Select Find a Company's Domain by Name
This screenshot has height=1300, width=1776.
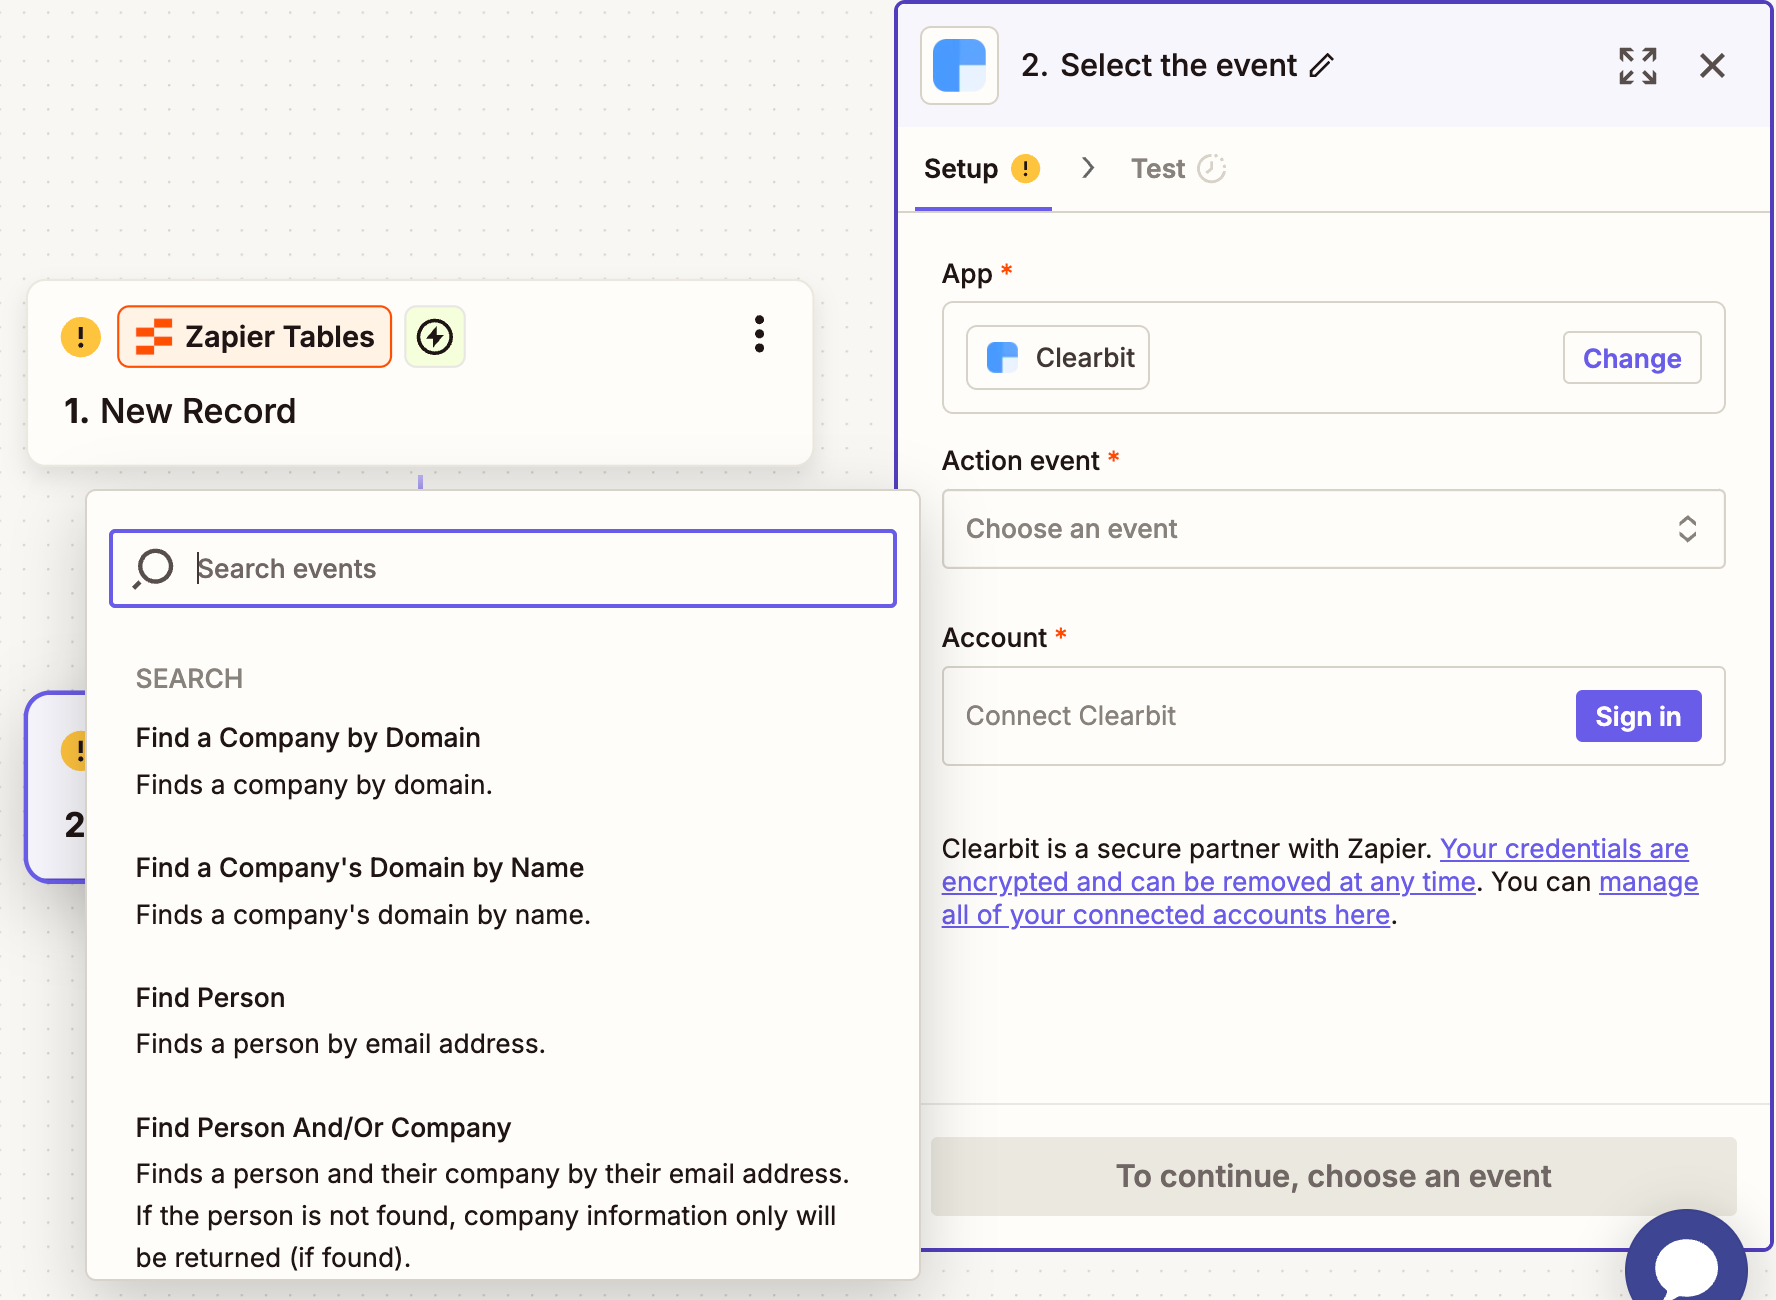click(x=503, y=891)
